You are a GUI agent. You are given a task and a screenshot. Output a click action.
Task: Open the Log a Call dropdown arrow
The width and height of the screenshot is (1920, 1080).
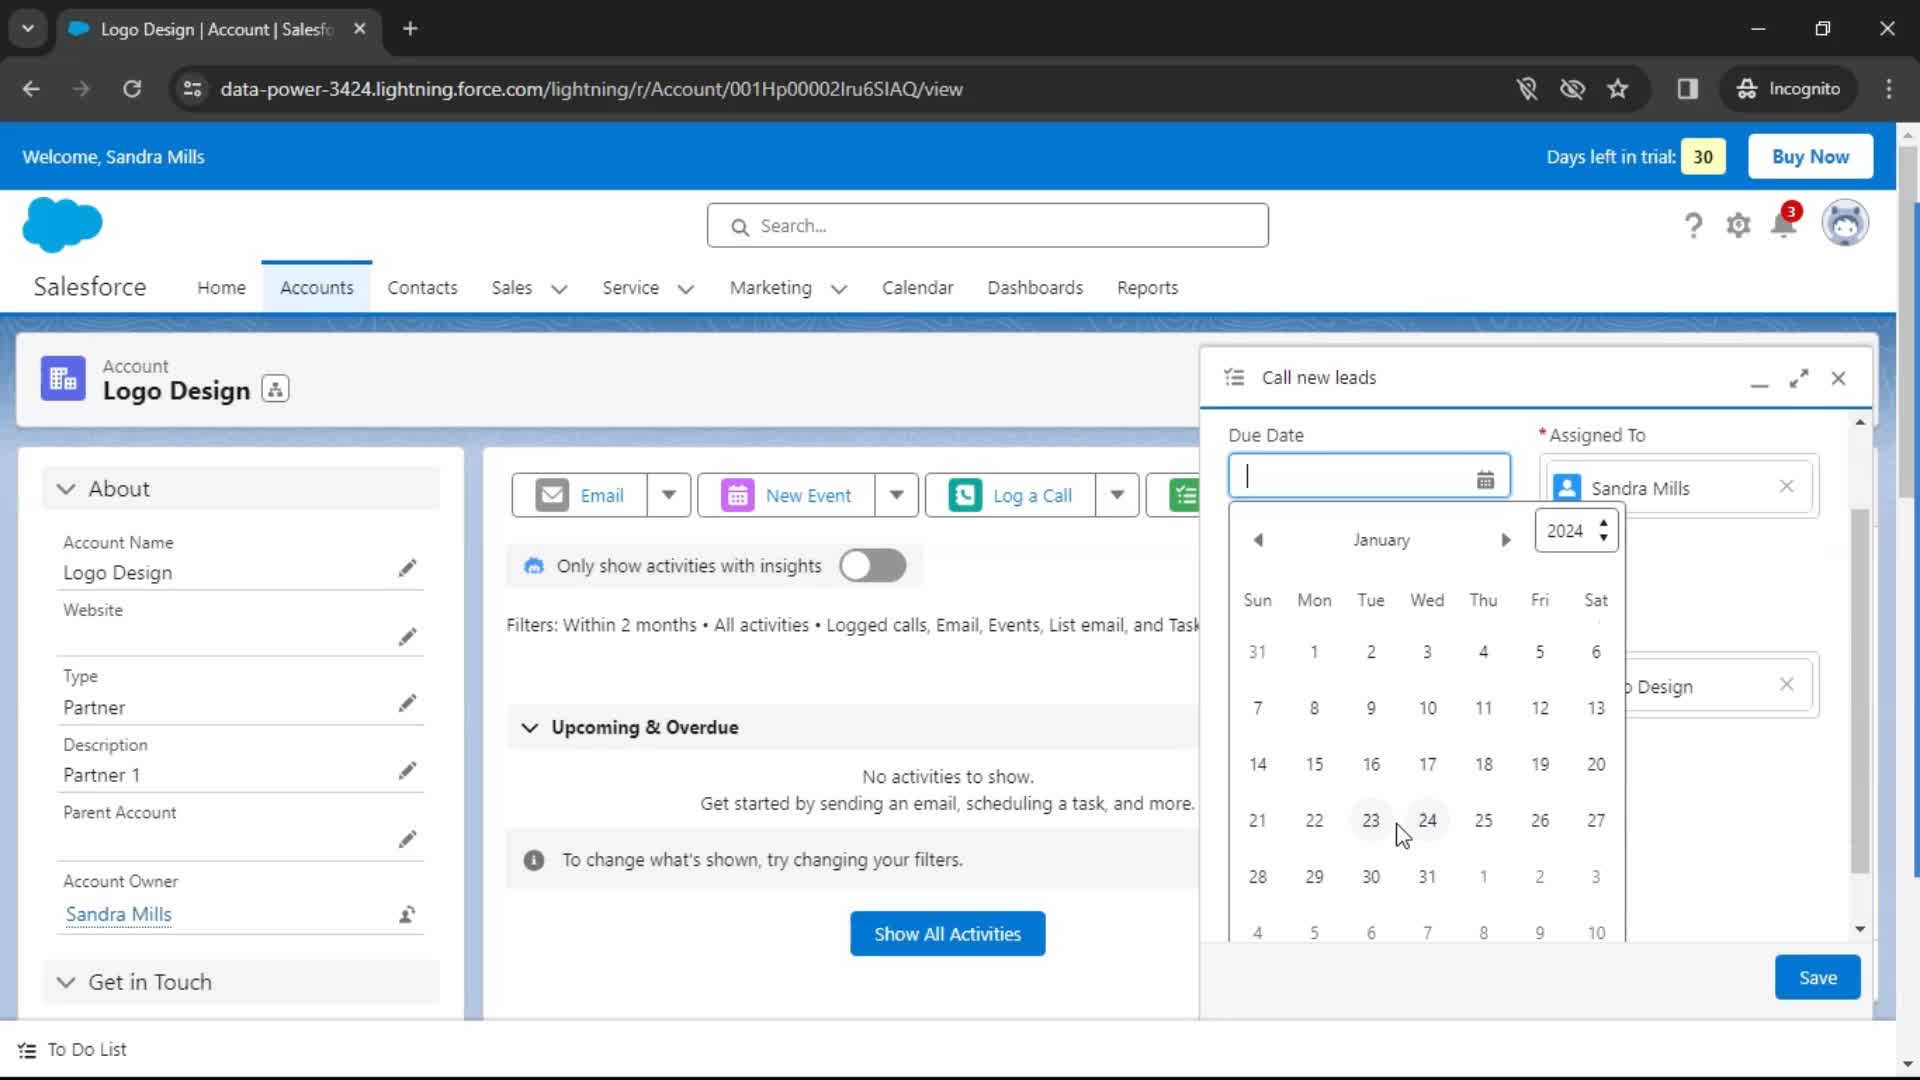tap(1117, 495)
